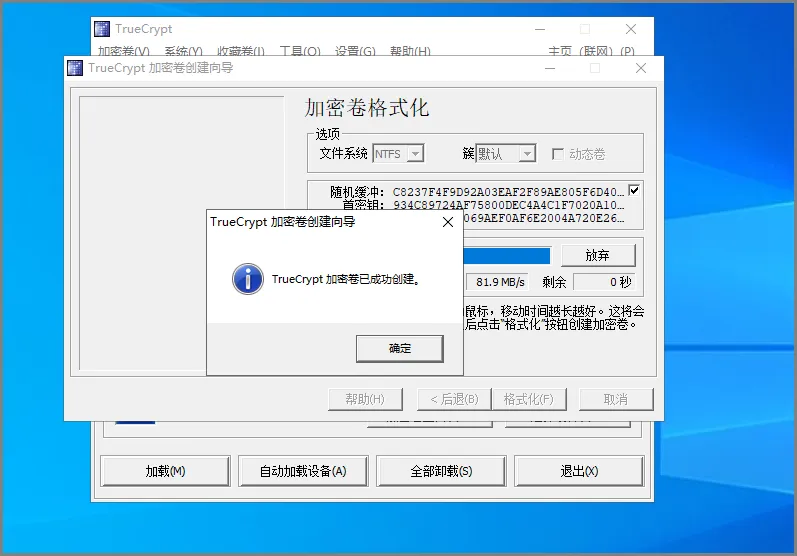This screenshot has height=556, width=797.
Task: Click 加载(M) mount button in main window
Action: (x=165, y=471)
